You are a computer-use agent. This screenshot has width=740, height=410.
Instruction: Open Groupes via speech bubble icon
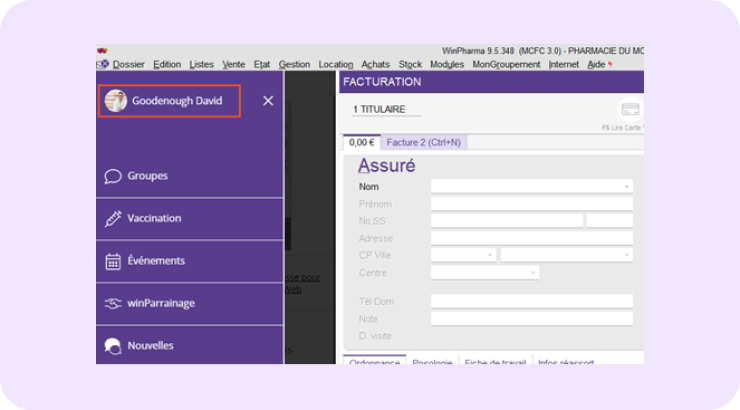pyautogui.click(x=113, y=176)
